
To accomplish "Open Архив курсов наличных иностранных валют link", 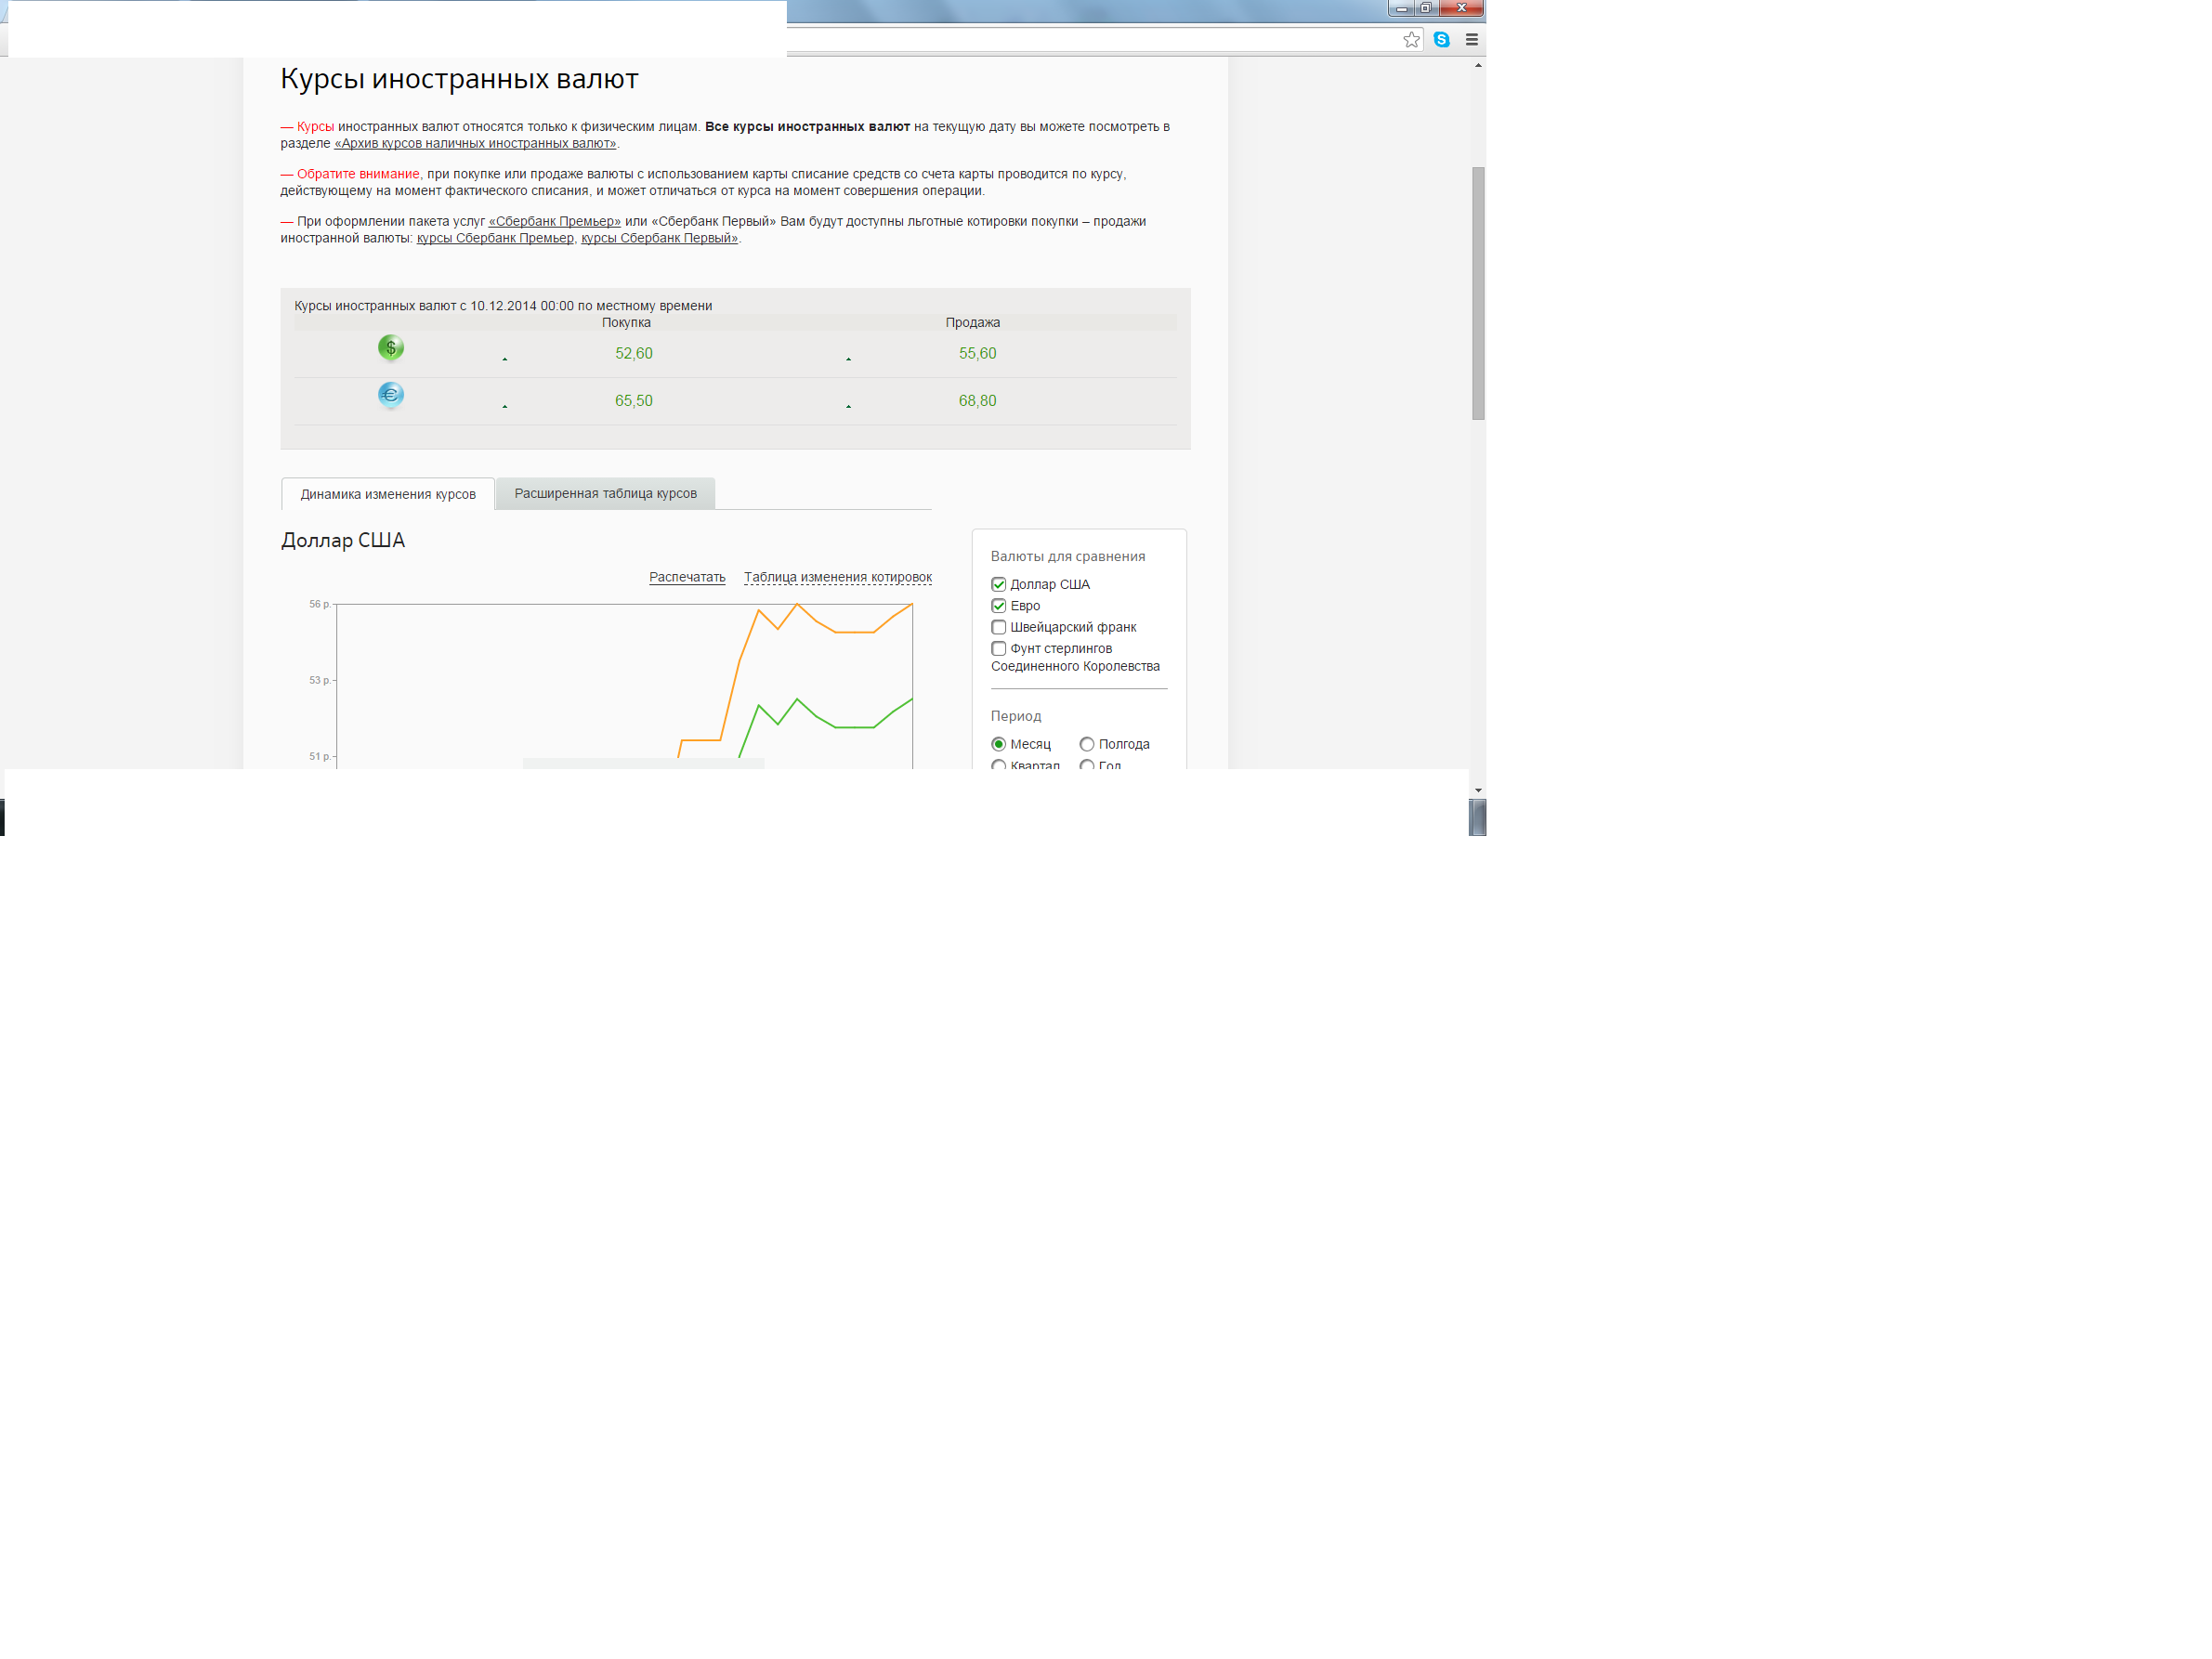I will pos(475,143).
